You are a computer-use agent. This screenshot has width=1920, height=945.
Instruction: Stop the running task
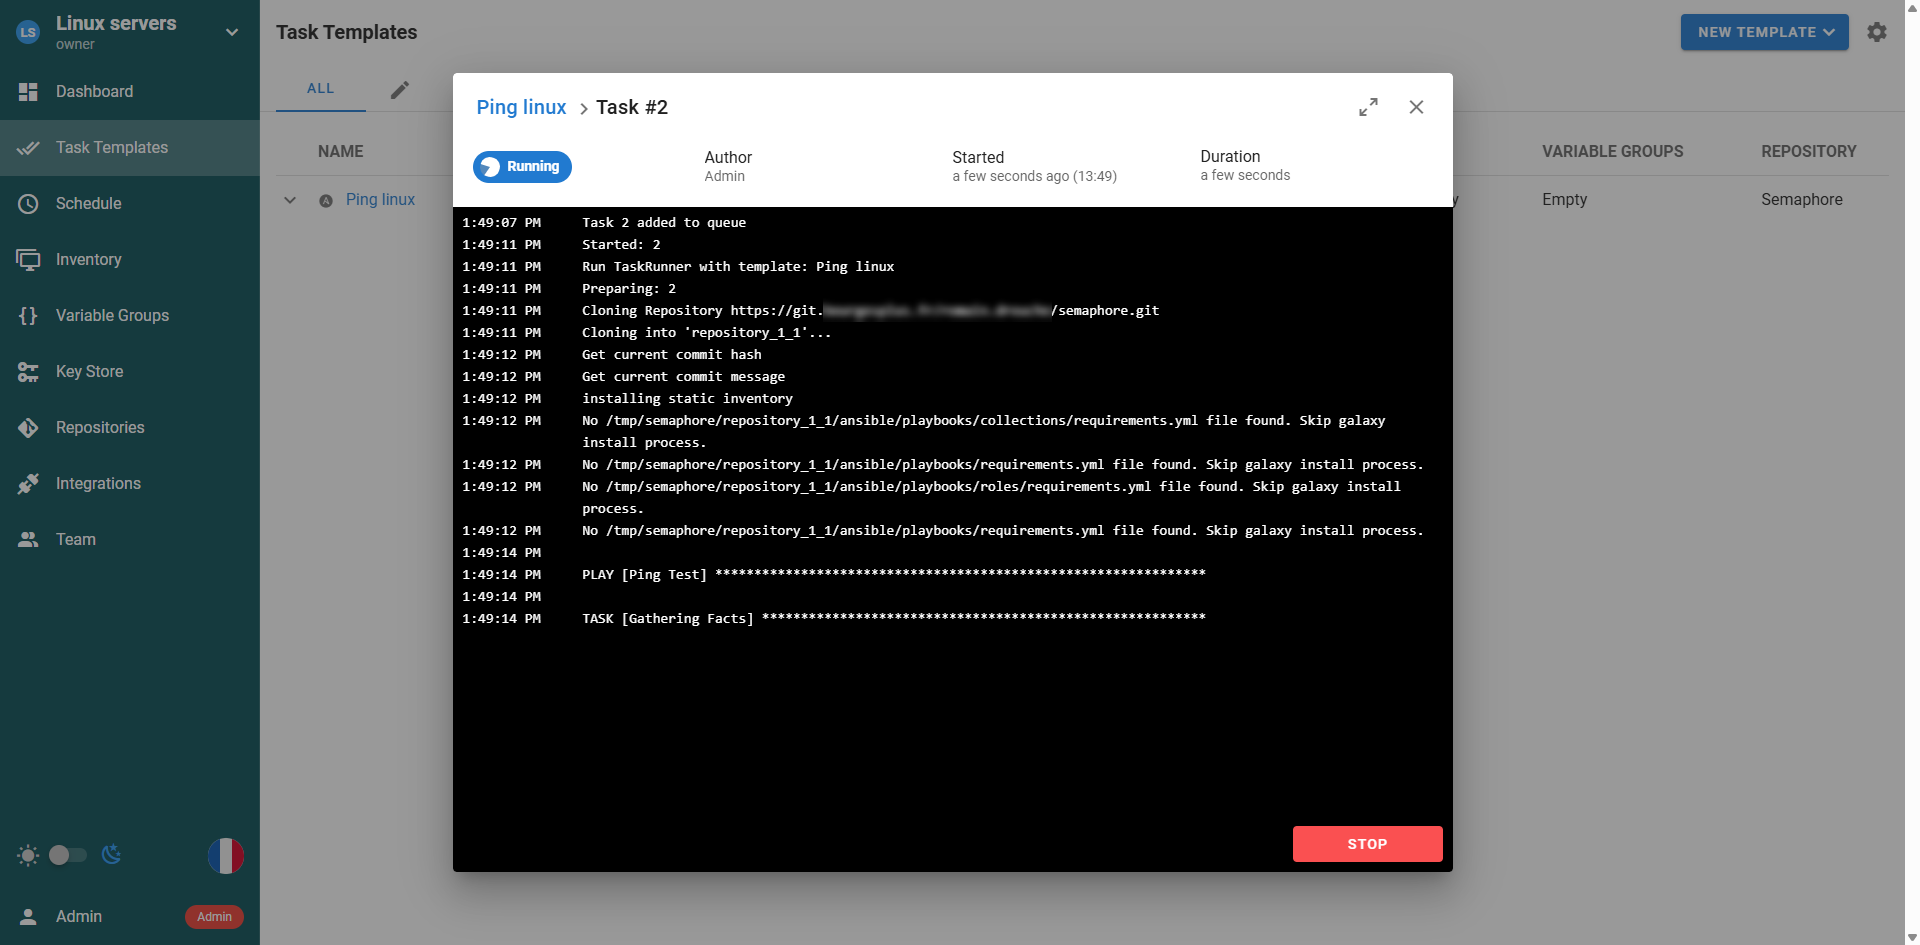point(1366,844)
